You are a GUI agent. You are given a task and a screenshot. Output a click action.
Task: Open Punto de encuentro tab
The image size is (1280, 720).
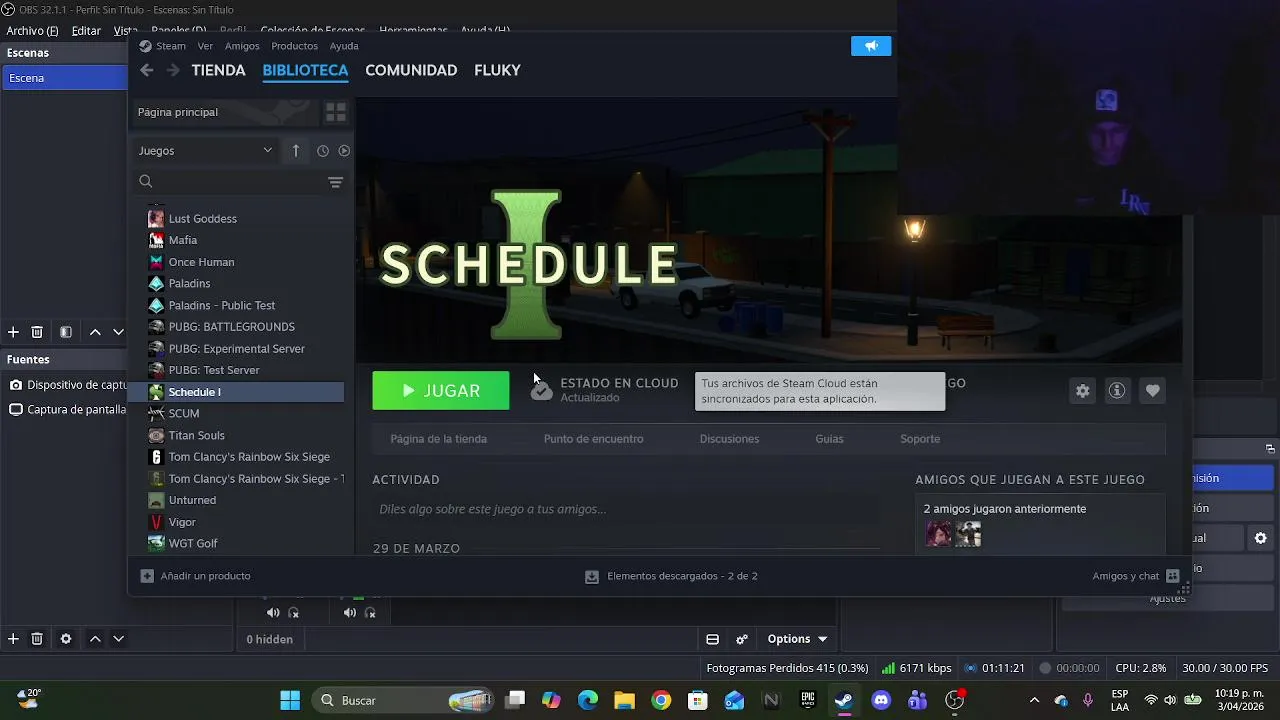[593, 439]
